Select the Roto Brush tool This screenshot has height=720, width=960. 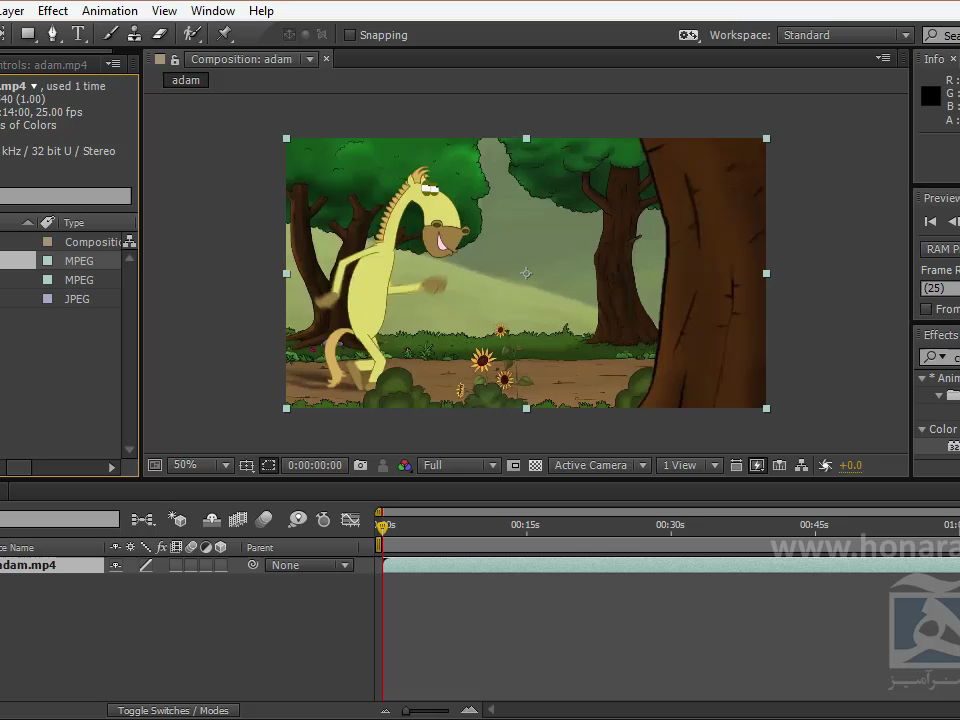pyautogui.click(x=192, y=34)
